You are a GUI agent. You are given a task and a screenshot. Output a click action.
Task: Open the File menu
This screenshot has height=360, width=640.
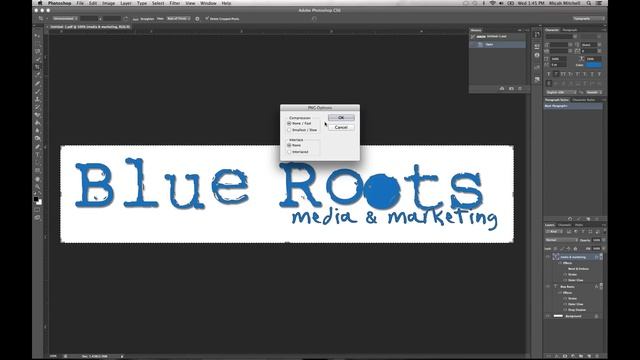[80, 3]
